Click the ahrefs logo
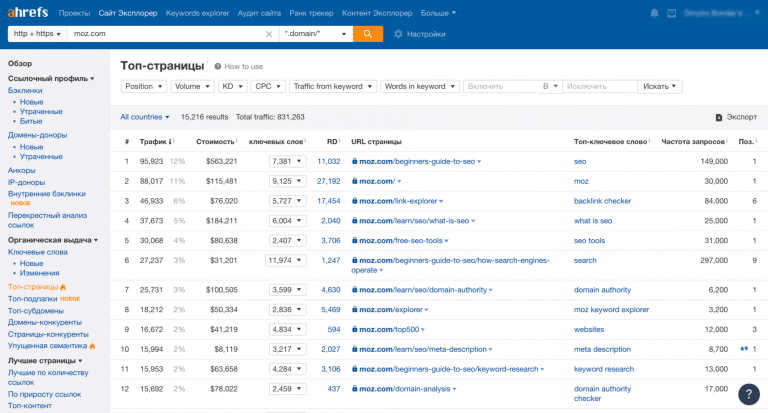The width and height of the screenshot is (768, 413). click(x=28, y=12)
